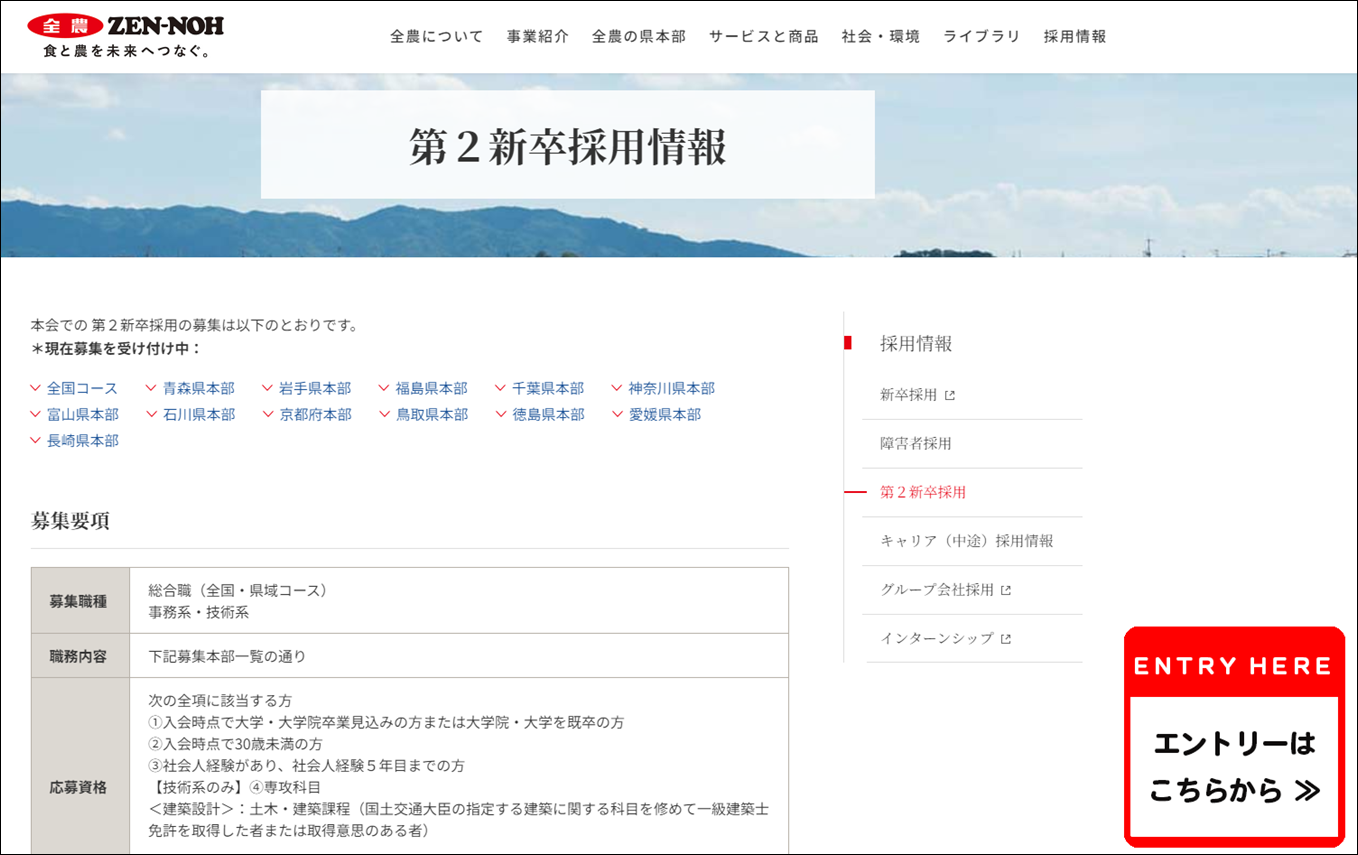
Task: Click external-link icon next to インターンシップ
Action: [1006, 638]
